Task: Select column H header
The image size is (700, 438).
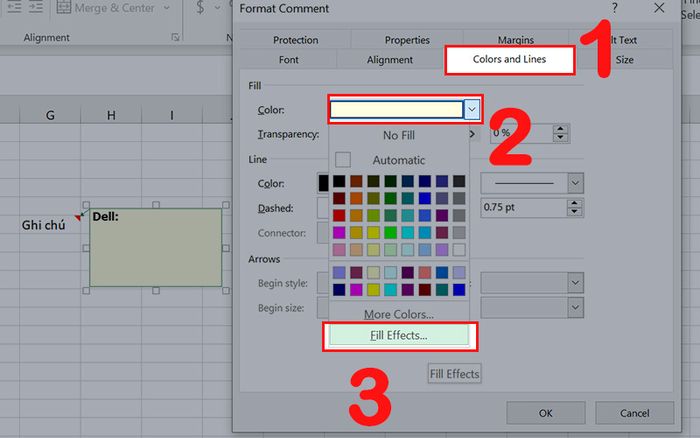Action: (111, 115)
